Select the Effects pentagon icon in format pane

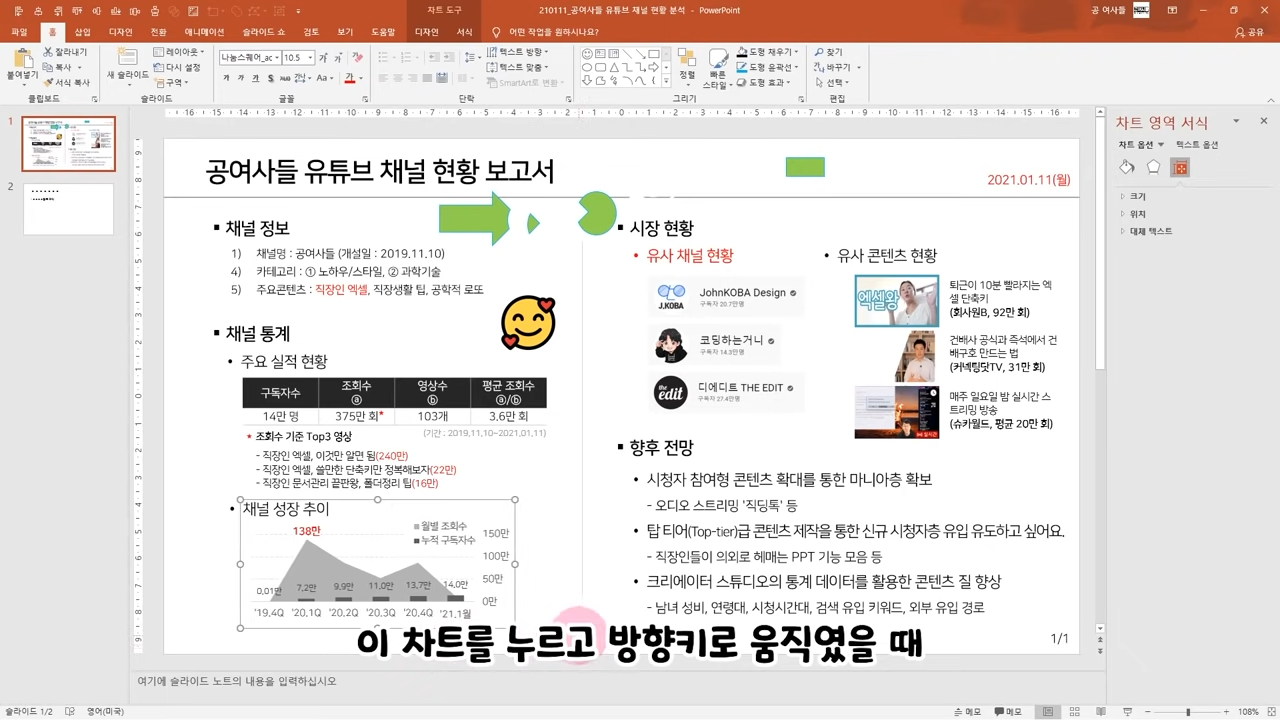pyautogui.click(x=1153, y=168)
